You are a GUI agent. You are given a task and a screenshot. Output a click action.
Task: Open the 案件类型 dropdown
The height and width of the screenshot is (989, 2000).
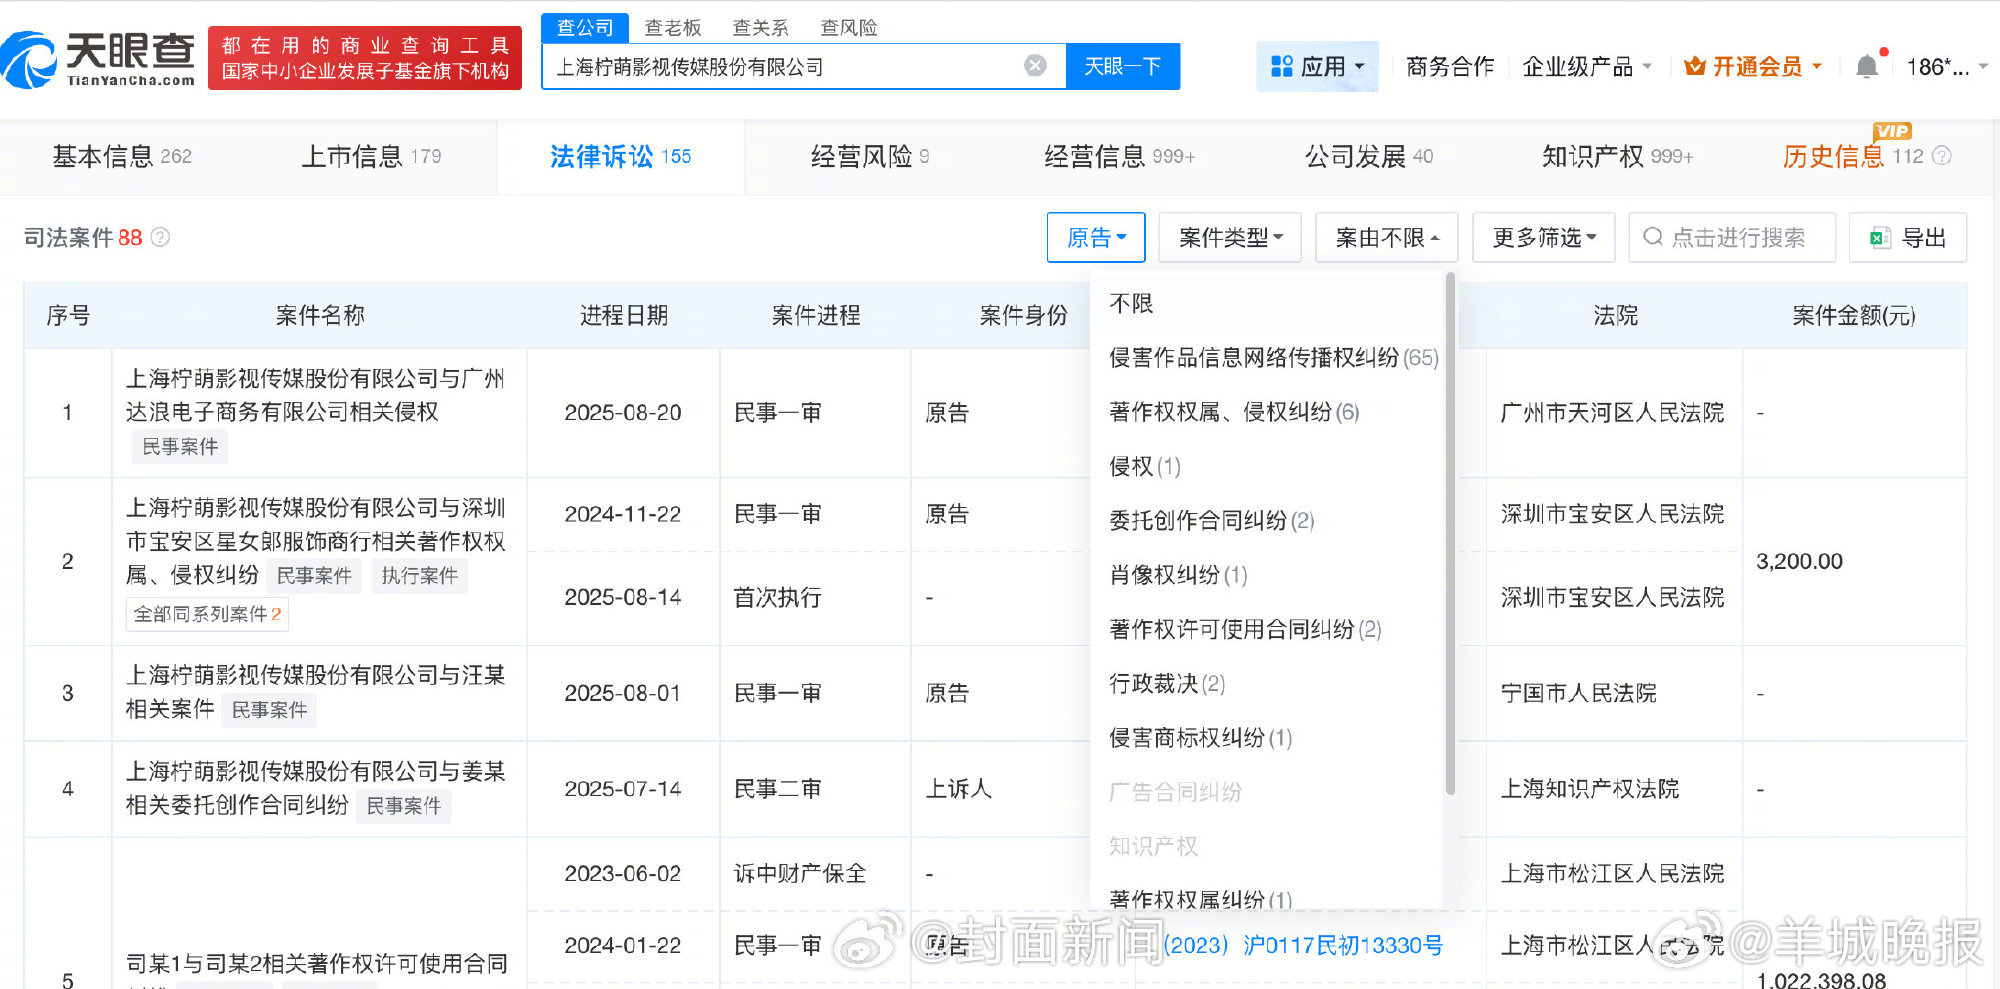pyautogui.click(x=1230, y=238)
